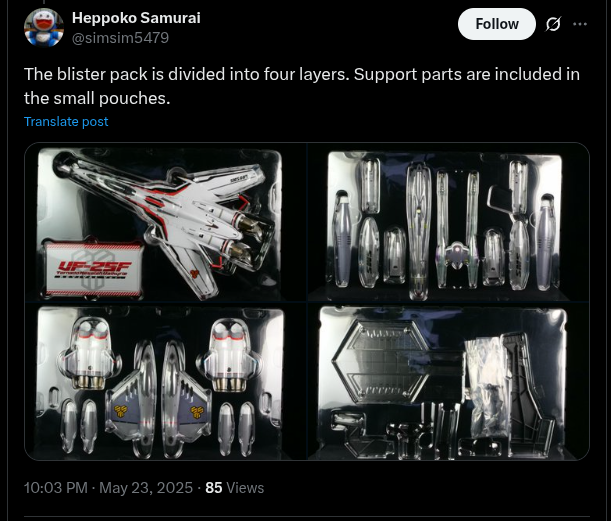Click the gunpod piece in second photo
The image size is (611, 521).
tap(418, 230)
